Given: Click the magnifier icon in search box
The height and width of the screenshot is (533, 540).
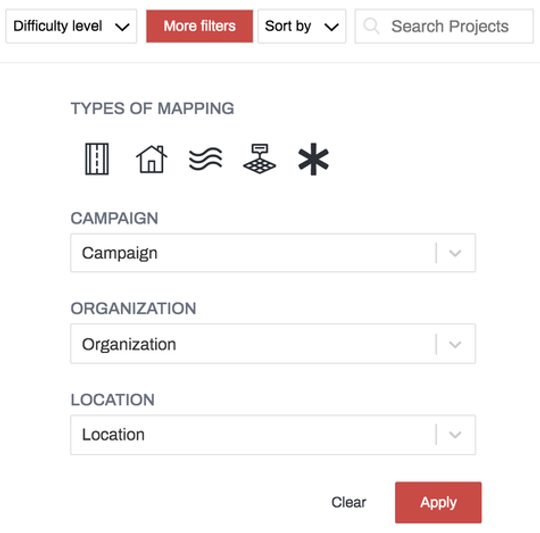Looking at the screenshot, I should click(x=371, y=26).
